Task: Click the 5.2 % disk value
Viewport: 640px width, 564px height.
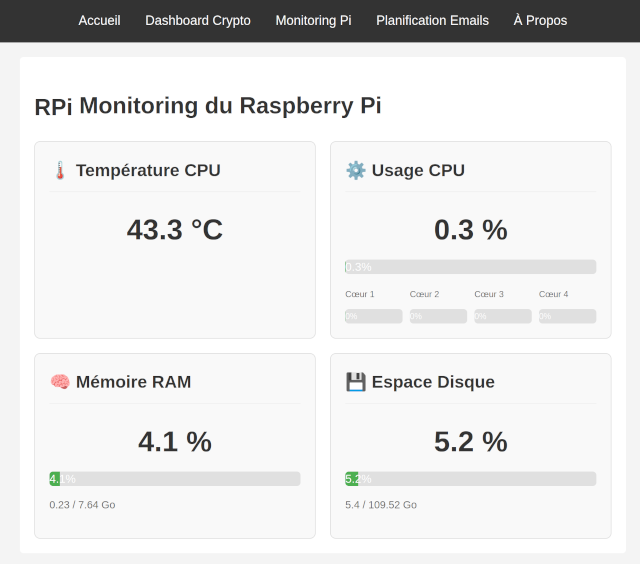Action: click(x=471, y=442)
